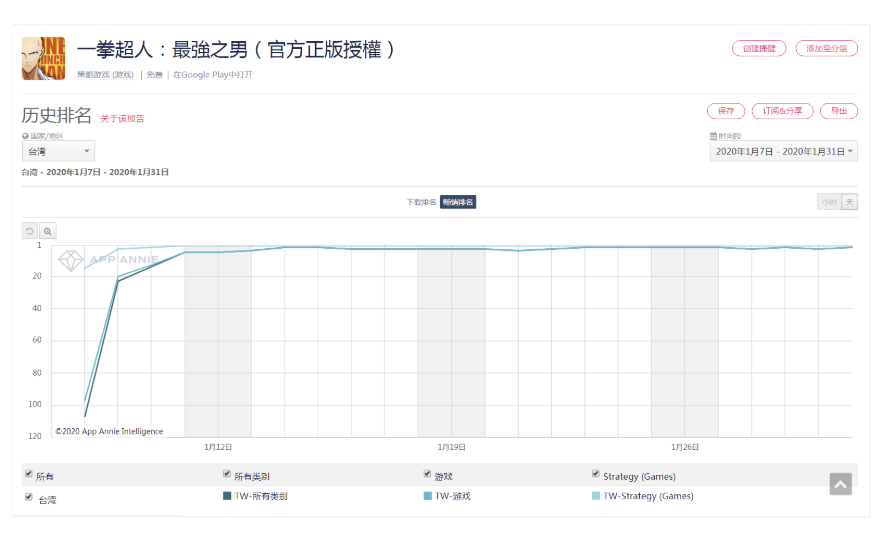Click the One Punch Man app icon
The height and width of the screenshot is (549, 890).
44,58
